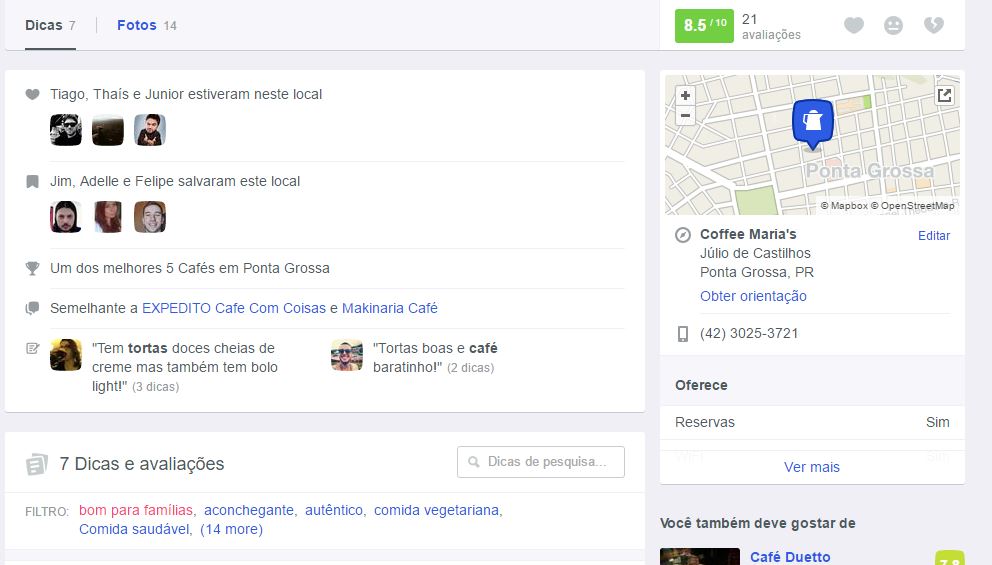
Task: Filter tips by autêntico
Action: (333, 510)
